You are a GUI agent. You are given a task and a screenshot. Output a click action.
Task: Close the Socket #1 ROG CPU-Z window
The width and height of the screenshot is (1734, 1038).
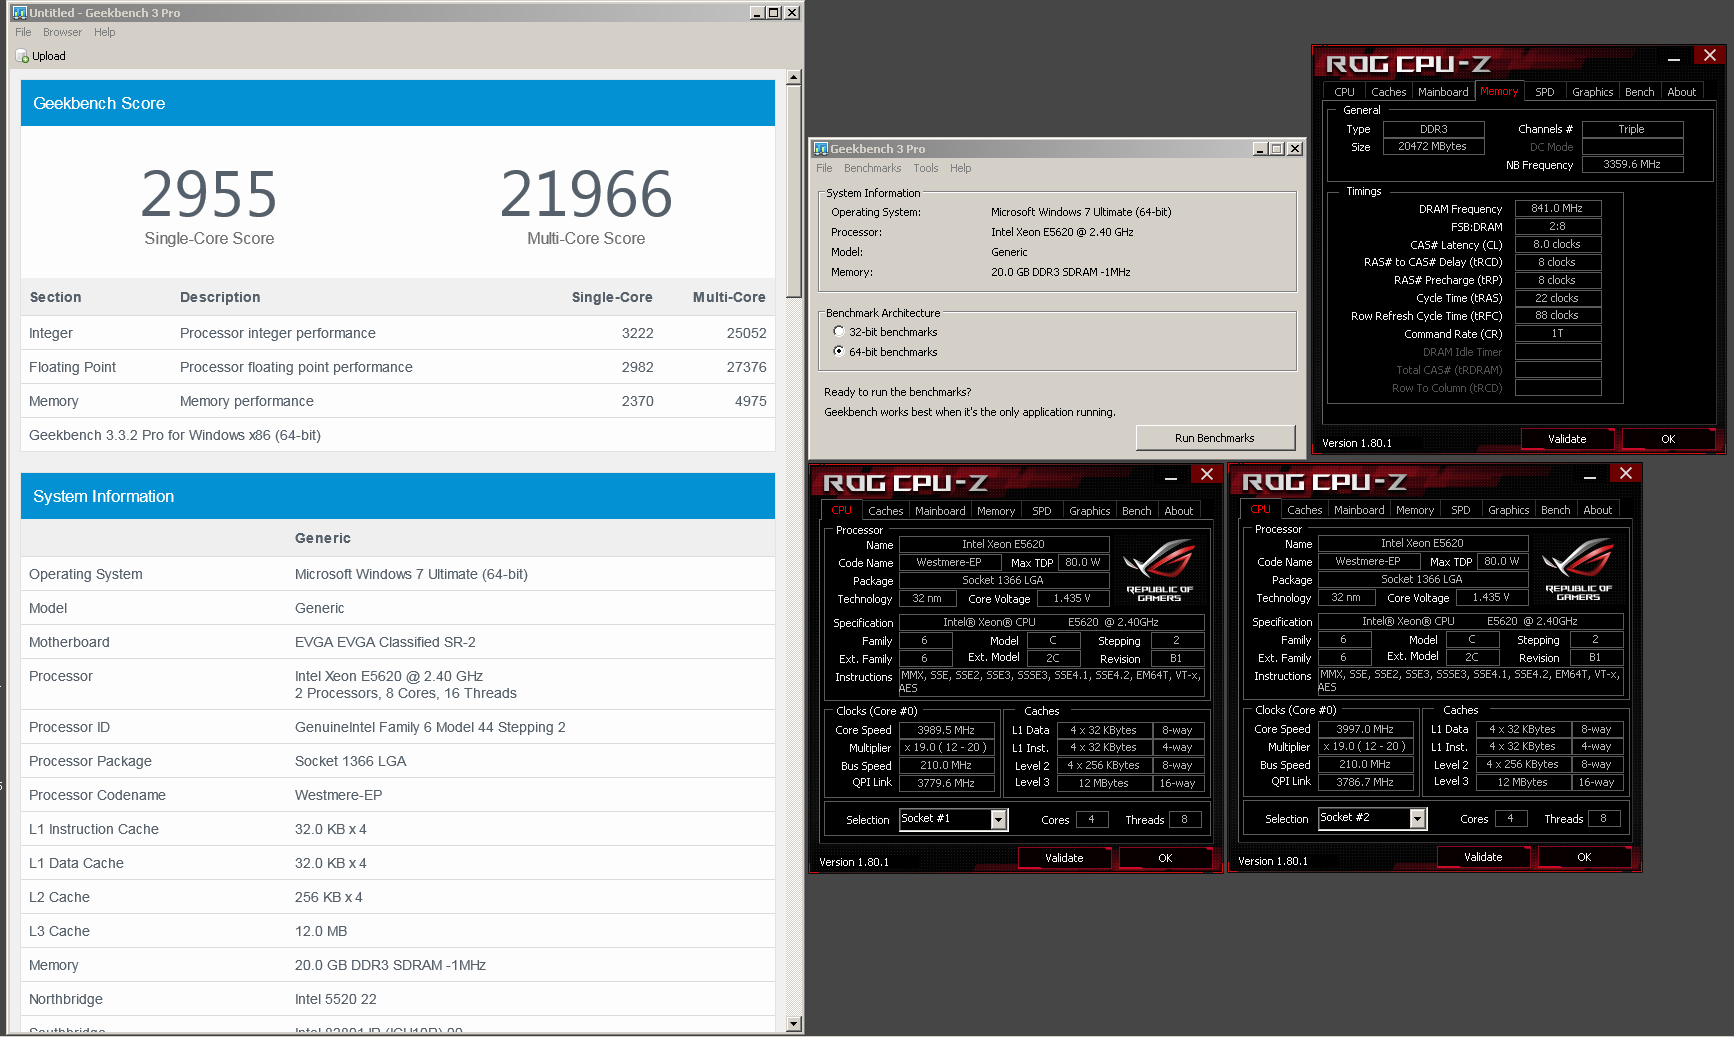(x=1206, y=475)
